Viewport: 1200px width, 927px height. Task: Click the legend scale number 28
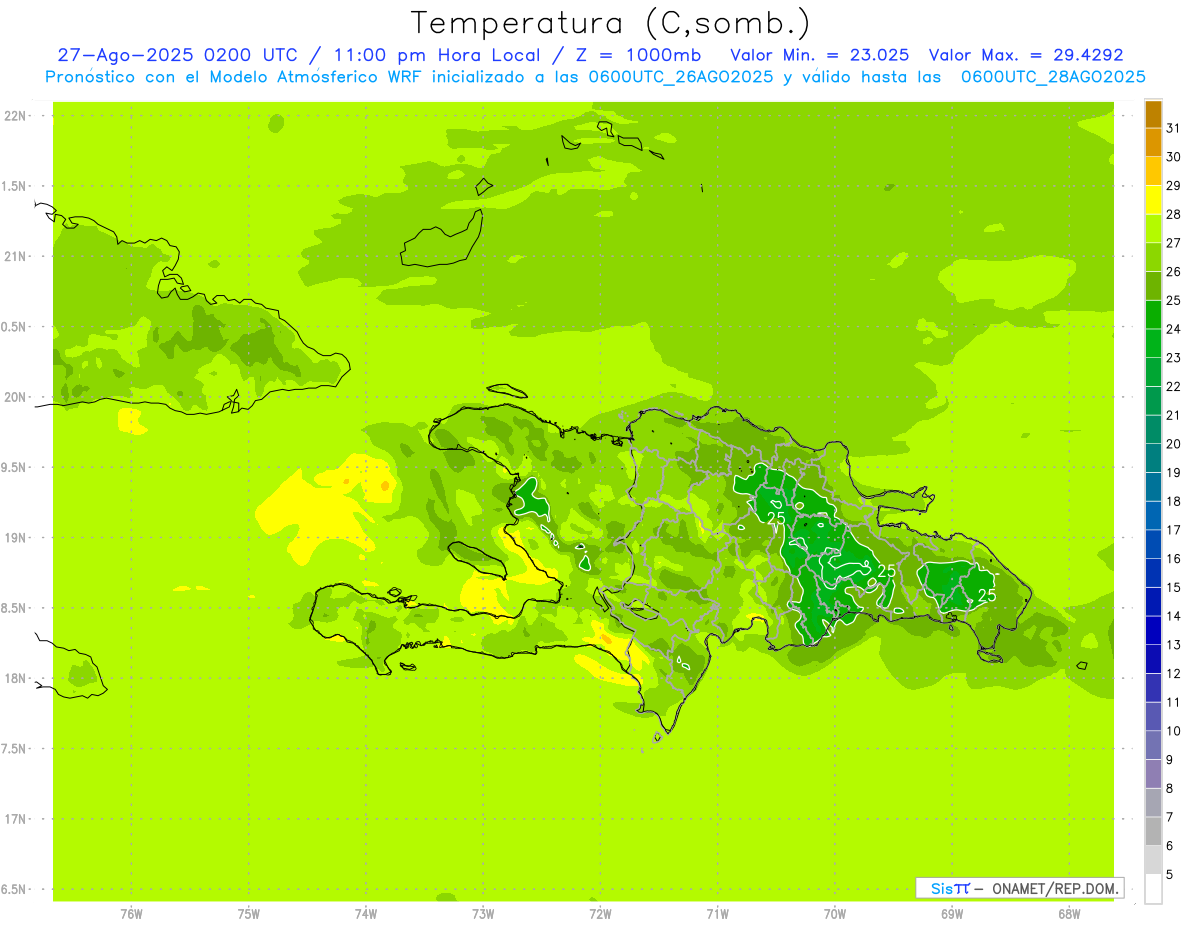coord(1173,214)
